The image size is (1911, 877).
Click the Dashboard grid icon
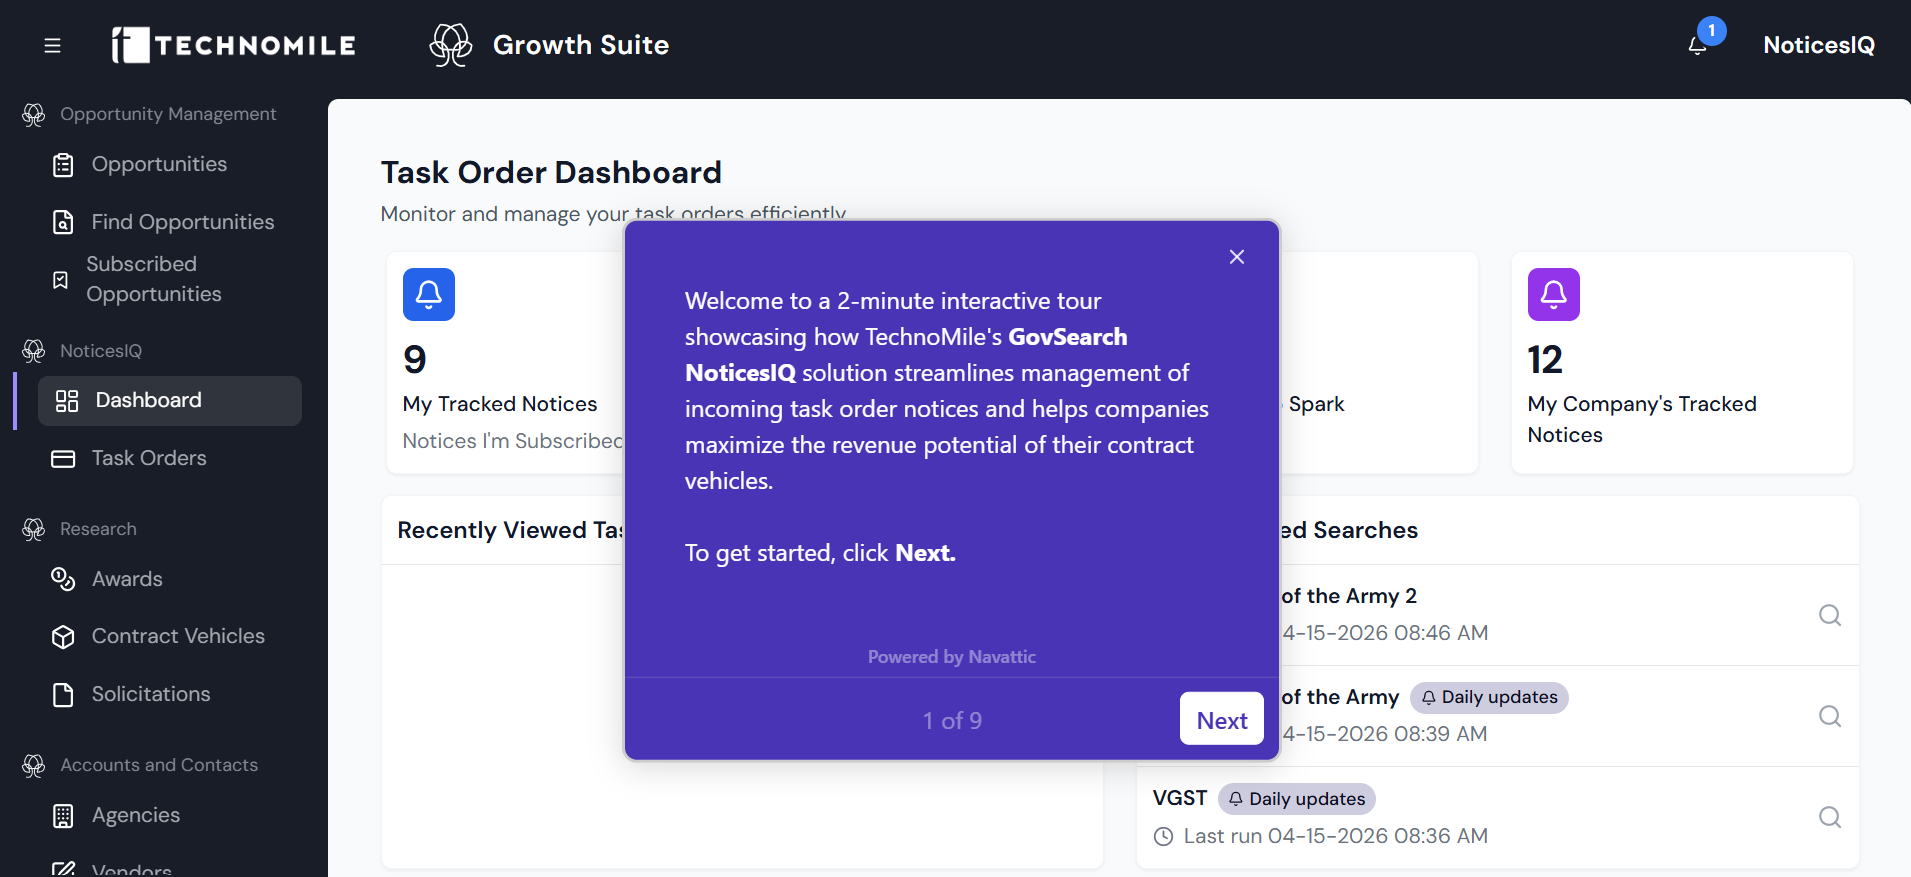click(67, 401)
